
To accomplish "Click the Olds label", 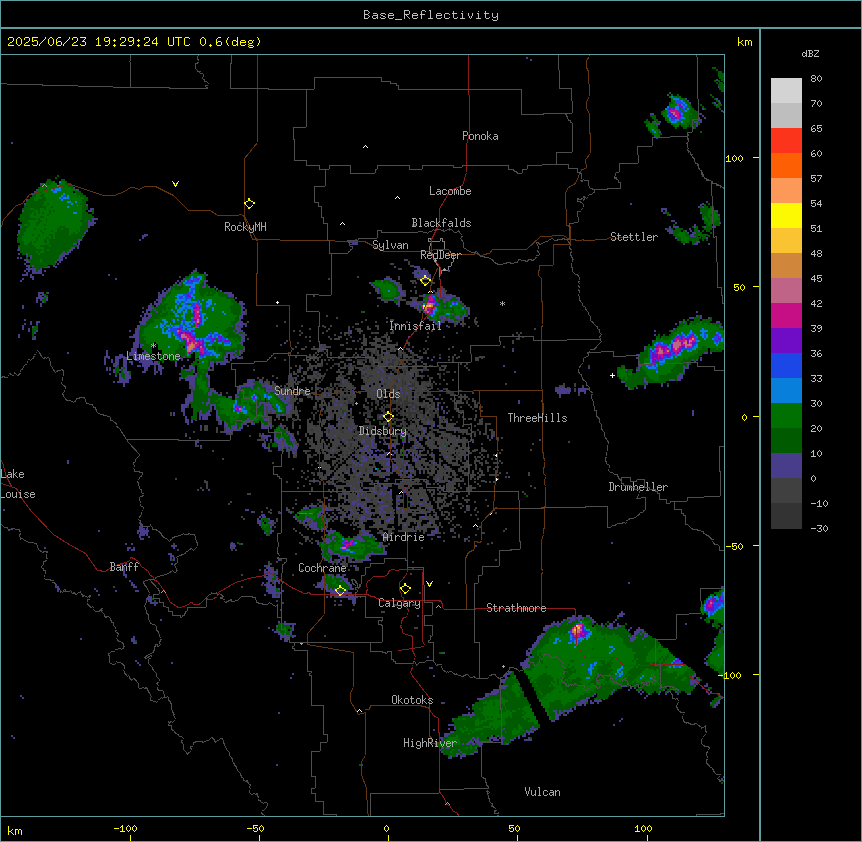I will click(388, 394).
